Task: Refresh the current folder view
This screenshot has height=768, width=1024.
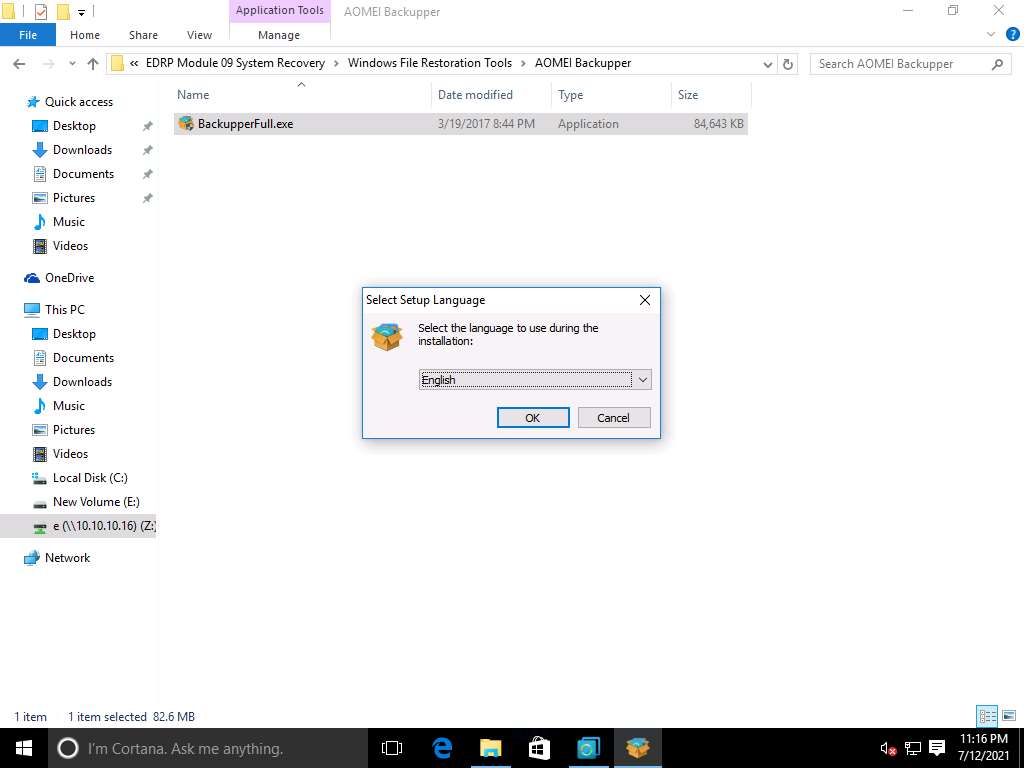Action: tap(788, 64)
